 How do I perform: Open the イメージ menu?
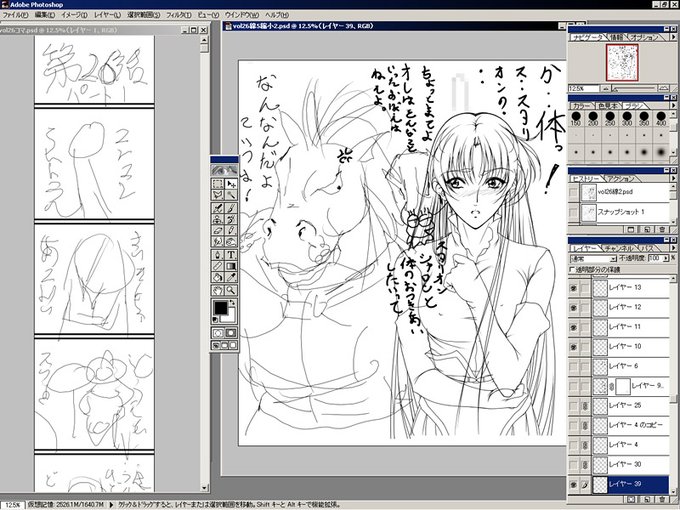[74, 15]
